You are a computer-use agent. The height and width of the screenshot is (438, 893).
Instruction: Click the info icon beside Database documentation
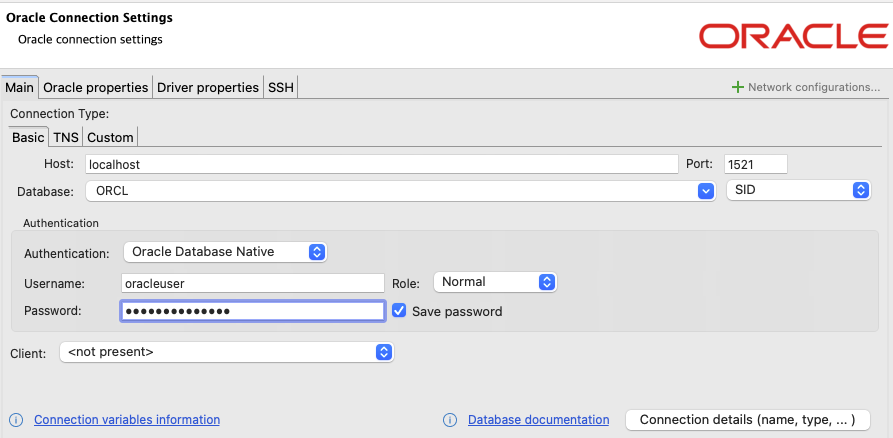pos(450,420)
